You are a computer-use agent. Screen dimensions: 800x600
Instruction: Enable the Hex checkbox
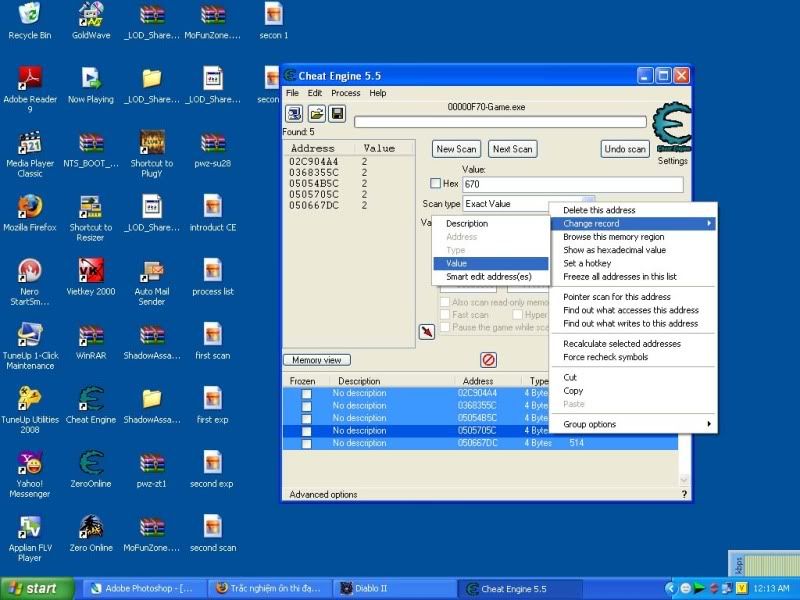pos(435,183)
